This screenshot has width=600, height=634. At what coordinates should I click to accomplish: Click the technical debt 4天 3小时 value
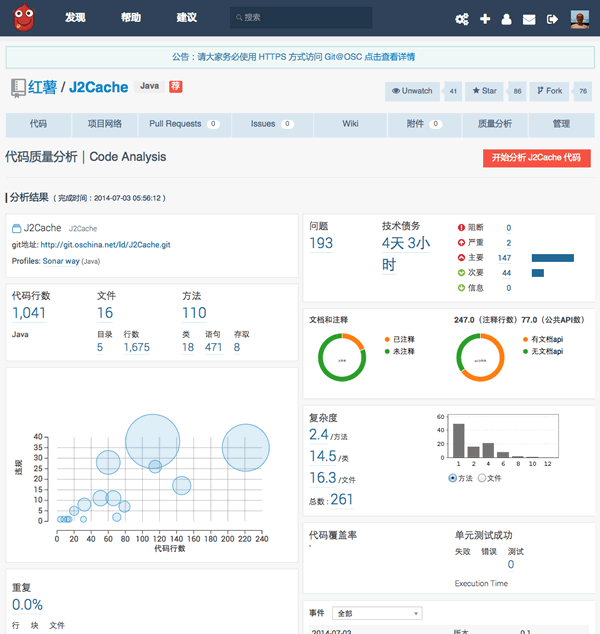[x=406, y=254]
